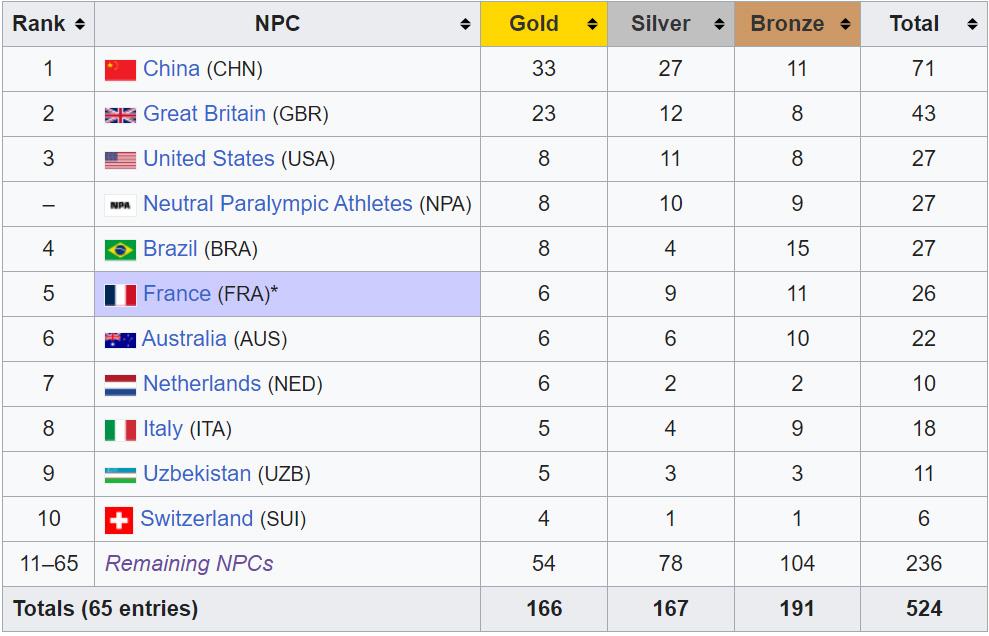Click the Italy flag icon
The height and width of the screenshot is (636, 989).
pos(120,430)
